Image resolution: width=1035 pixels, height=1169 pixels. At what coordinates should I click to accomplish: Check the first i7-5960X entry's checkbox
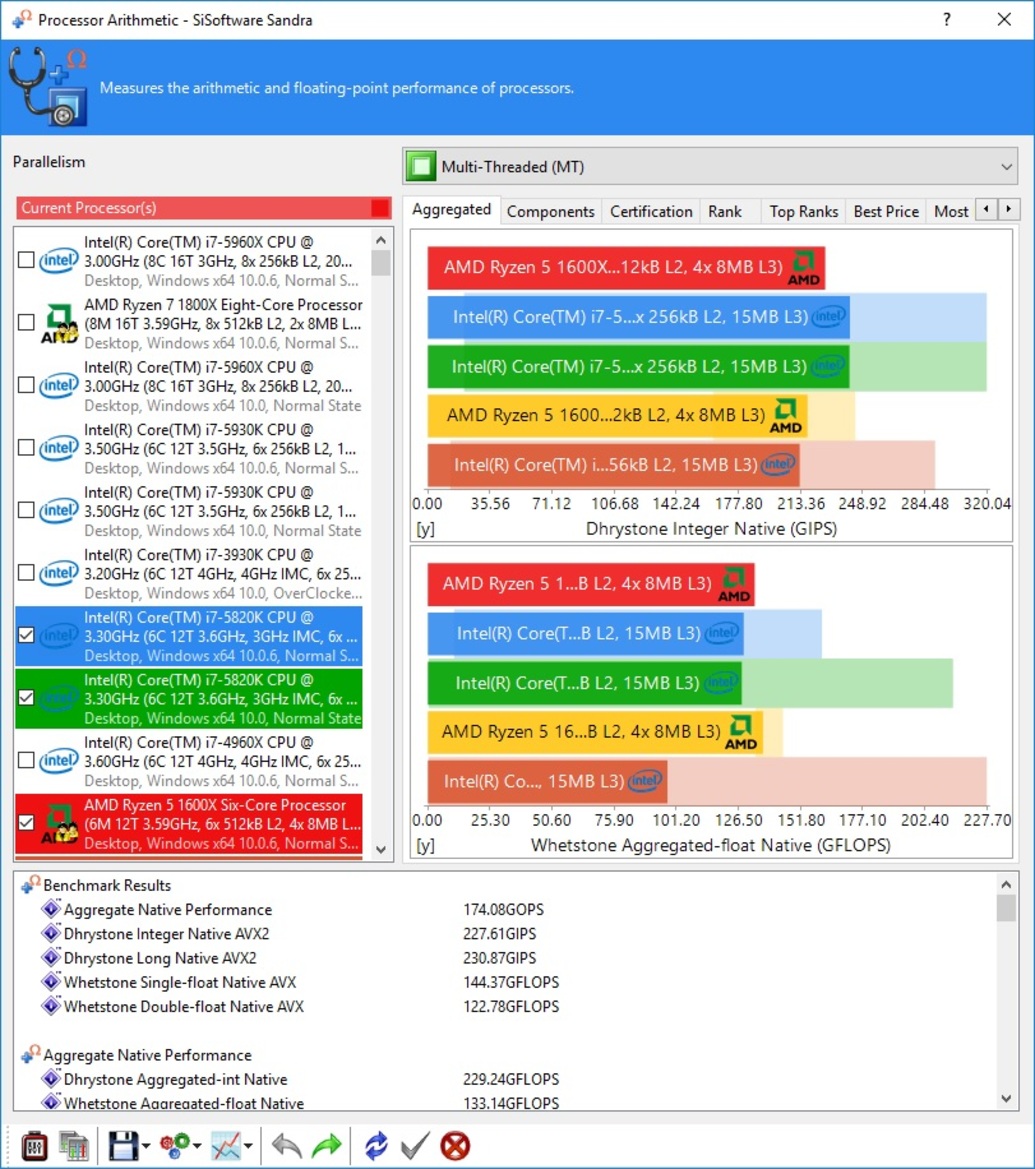click(26, 260)
